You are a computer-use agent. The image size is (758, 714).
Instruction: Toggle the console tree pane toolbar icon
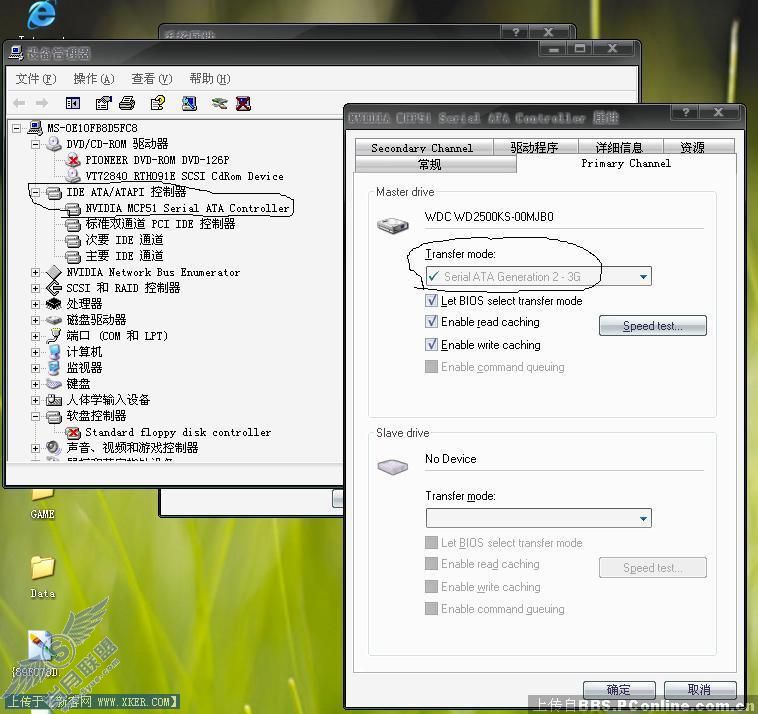pyautogui.click(x=73, y=103)
